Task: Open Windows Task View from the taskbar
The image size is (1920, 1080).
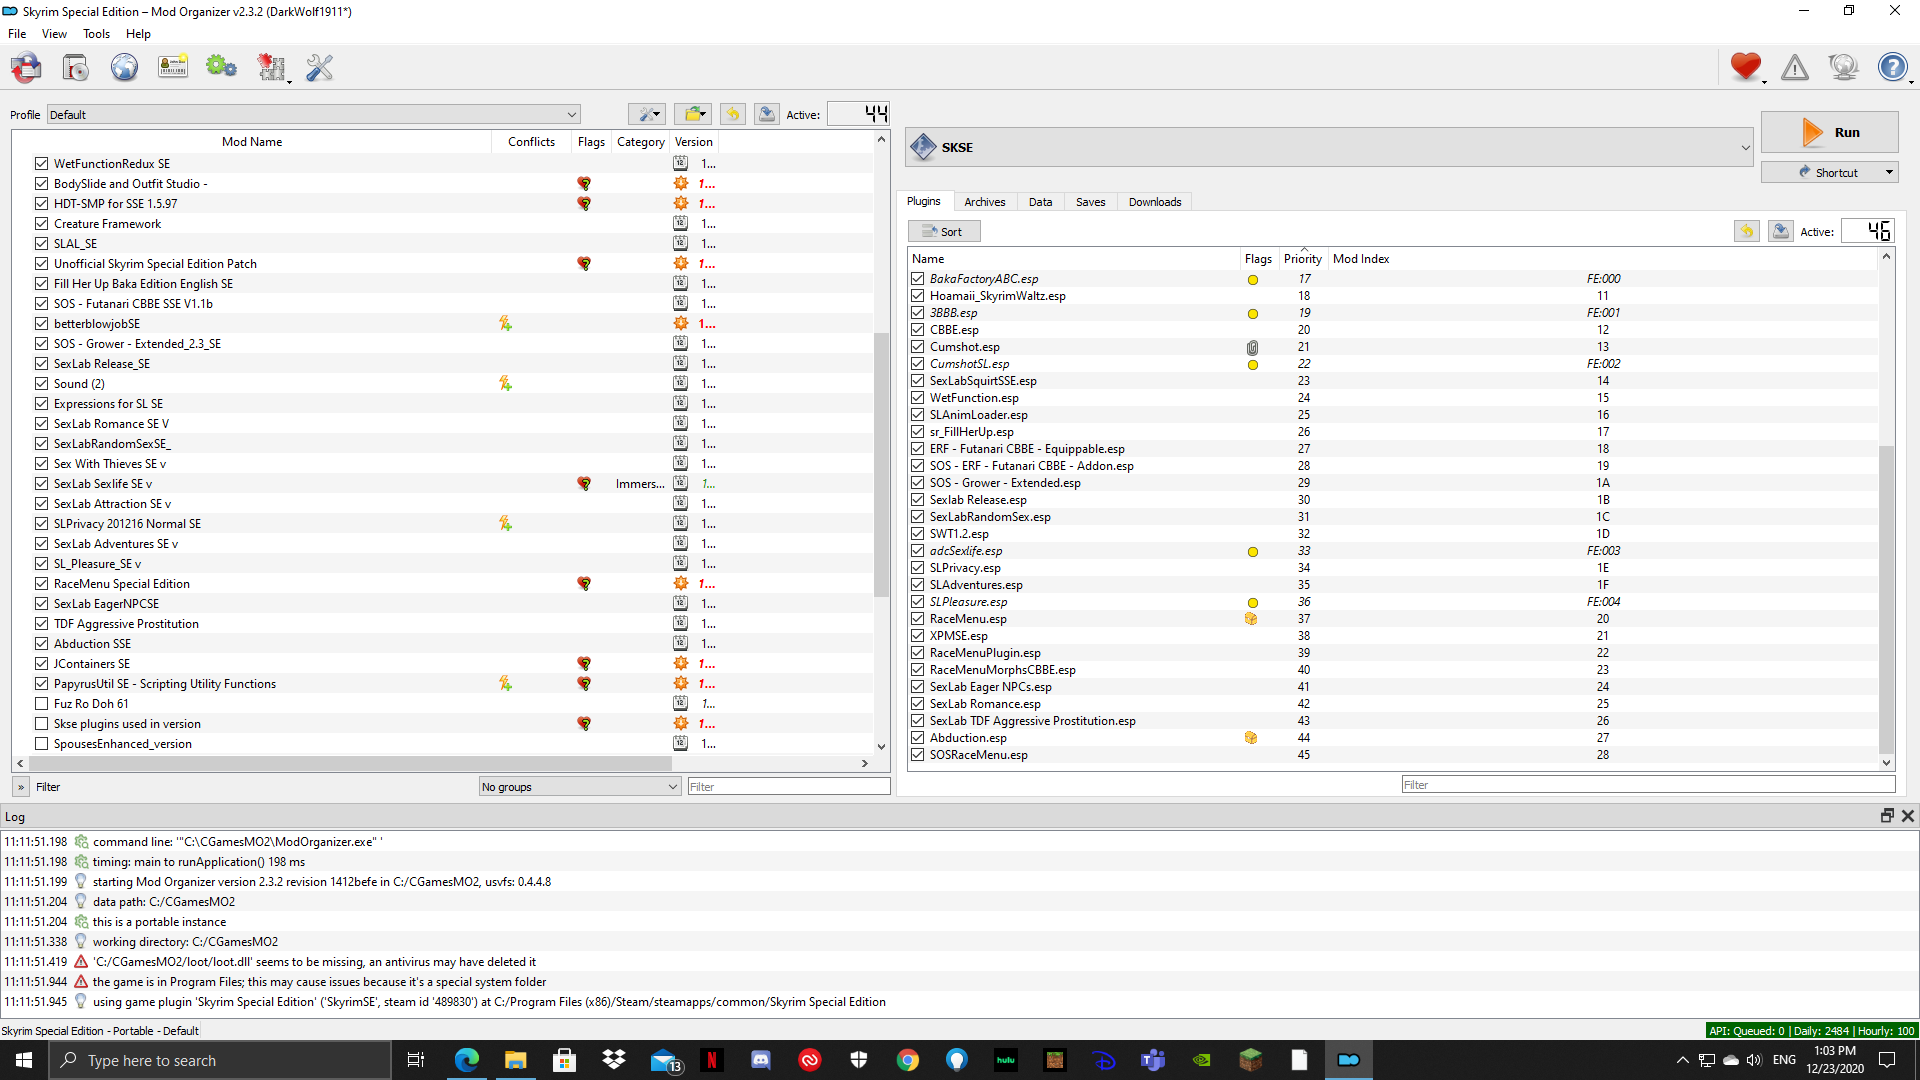Action: 416,1060
